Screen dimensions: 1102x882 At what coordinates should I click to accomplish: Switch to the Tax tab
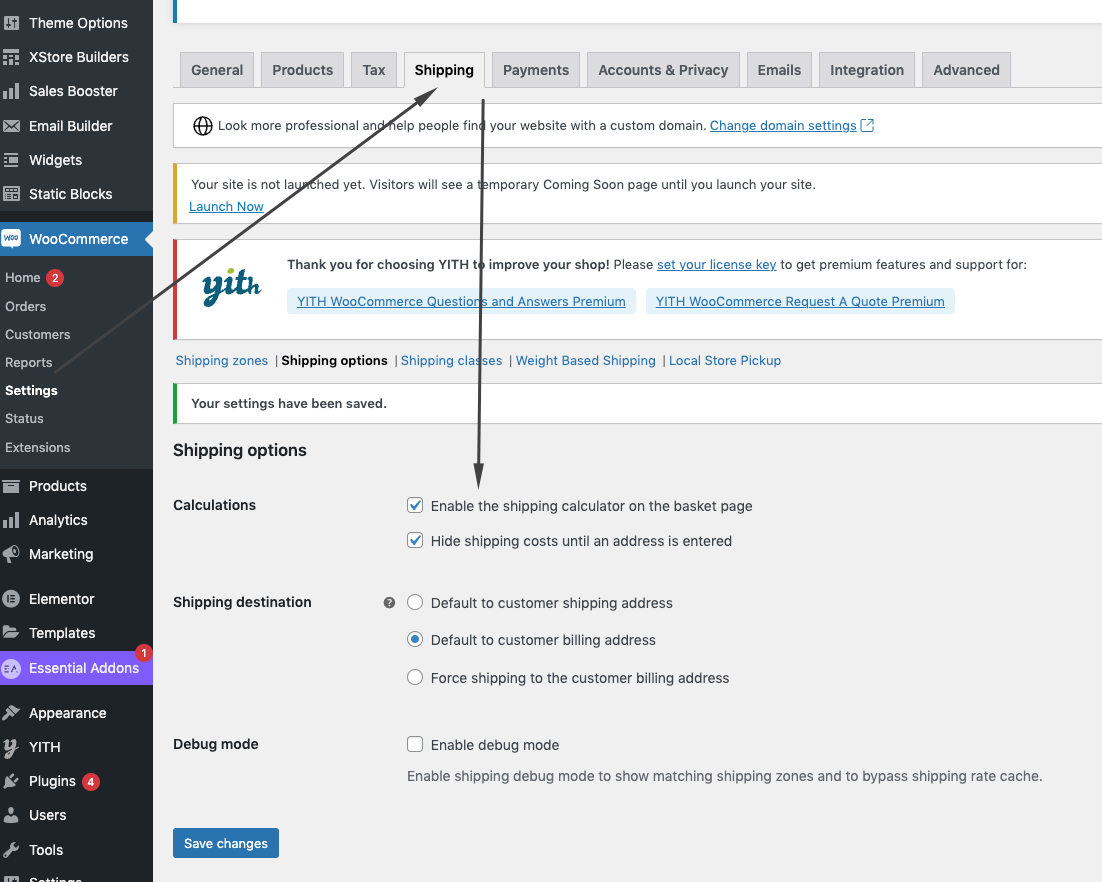[x=374, y=70]
